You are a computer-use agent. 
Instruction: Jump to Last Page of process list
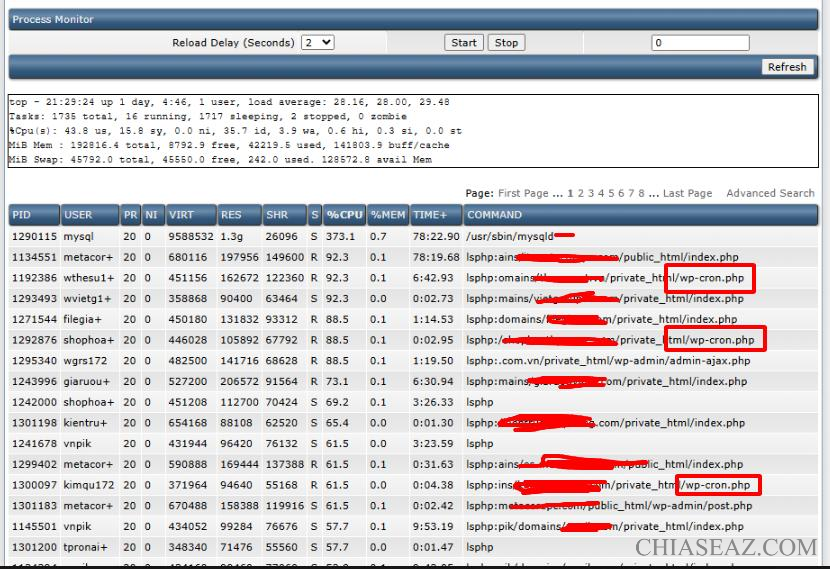687,193
